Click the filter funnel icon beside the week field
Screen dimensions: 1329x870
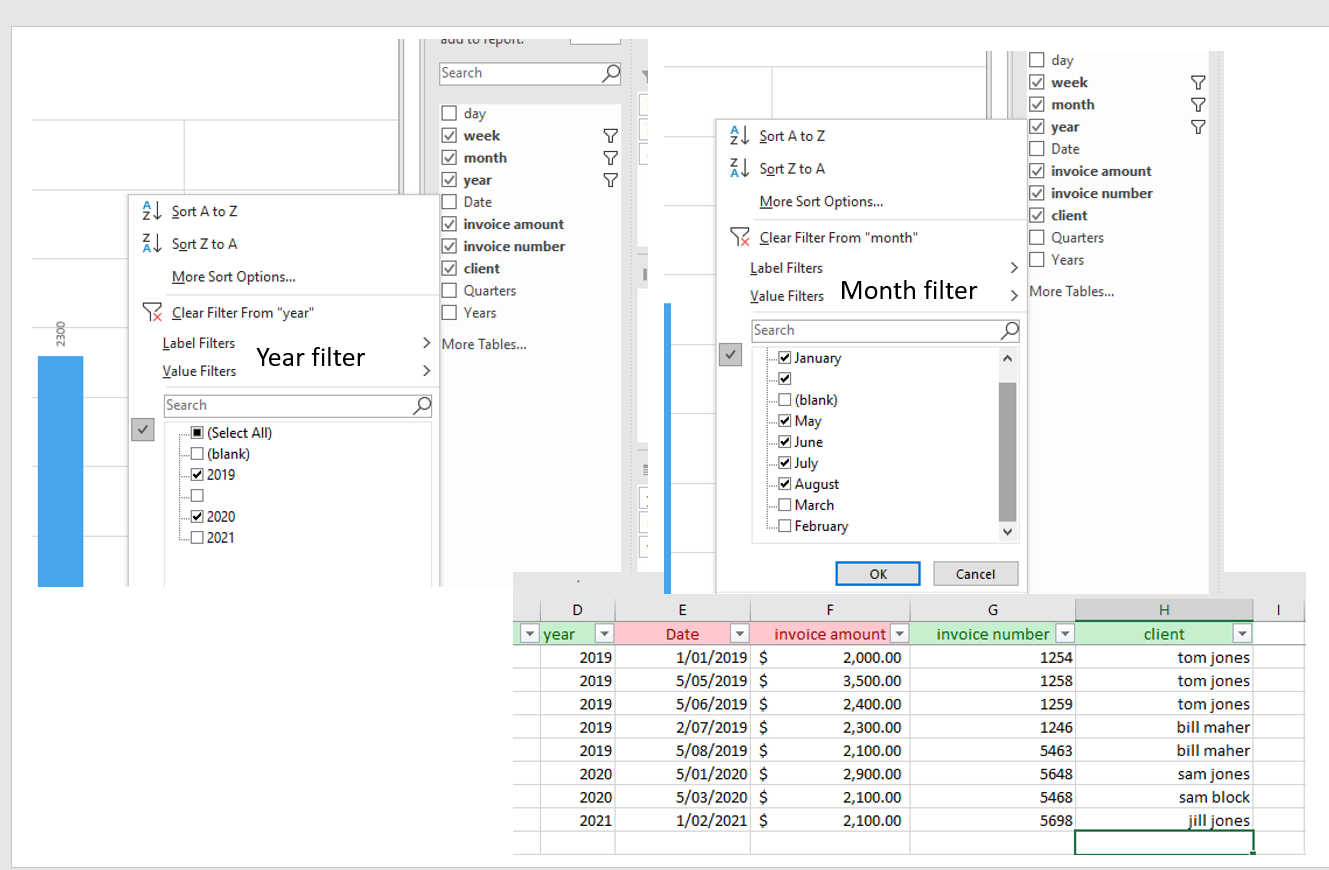pos(611,135)
